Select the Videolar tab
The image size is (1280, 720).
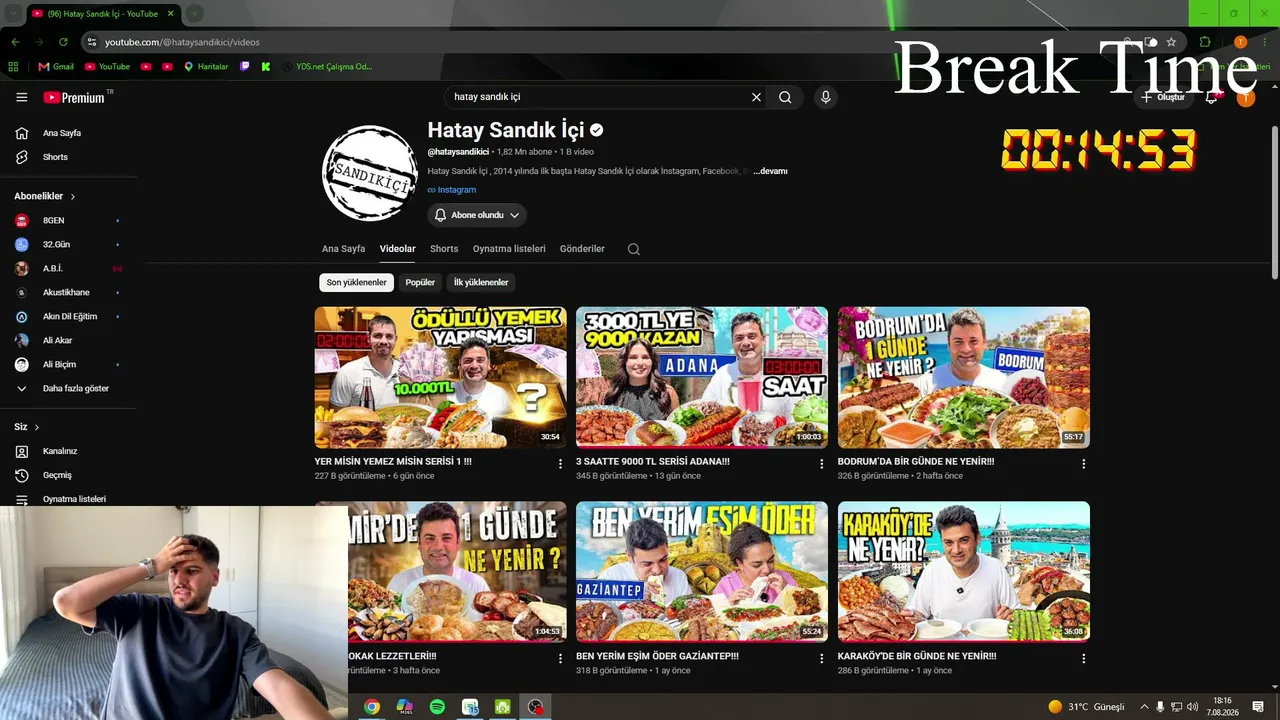tap(398, 249)
